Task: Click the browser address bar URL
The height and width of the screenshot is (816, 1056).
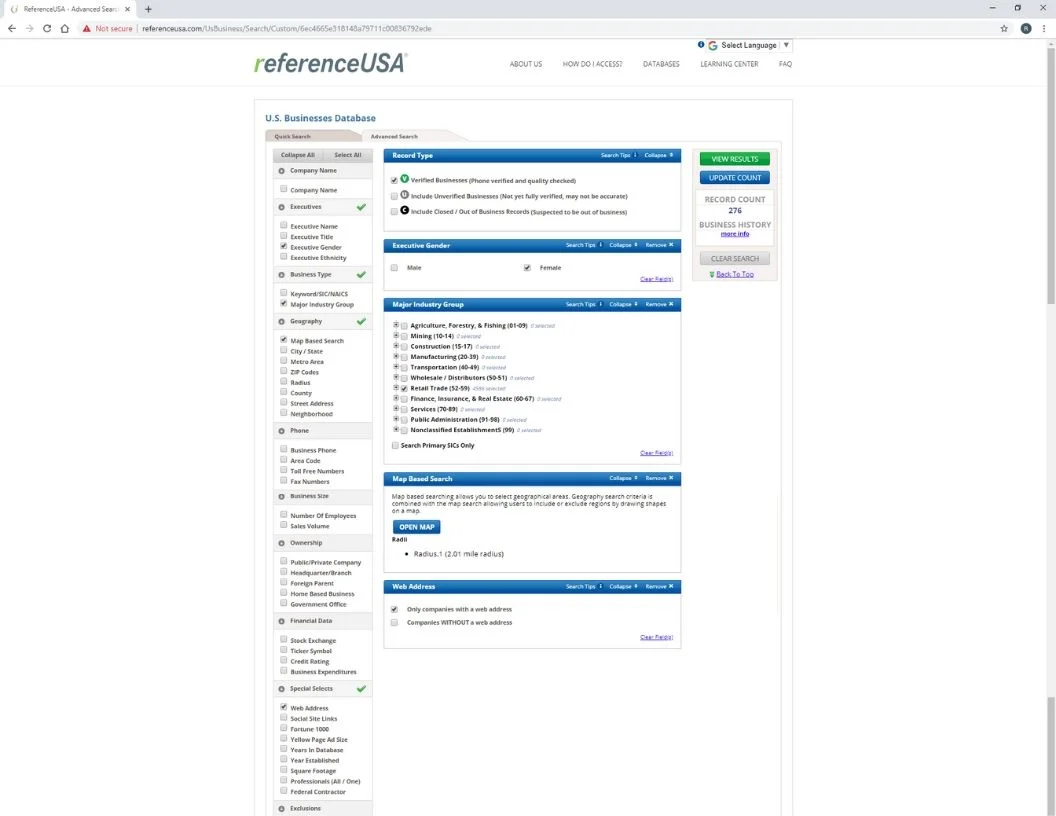Action: [286, 28]
